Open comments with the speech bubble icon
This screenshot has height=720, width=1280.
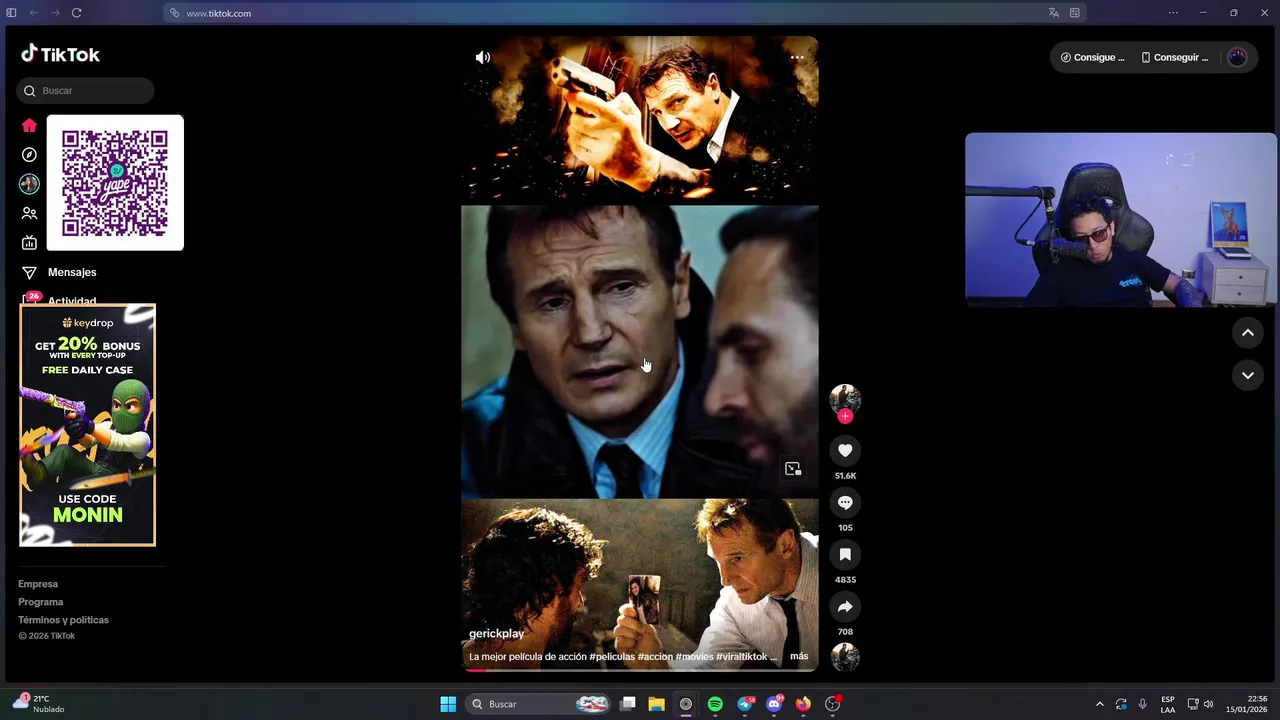[x=845, y=503]
